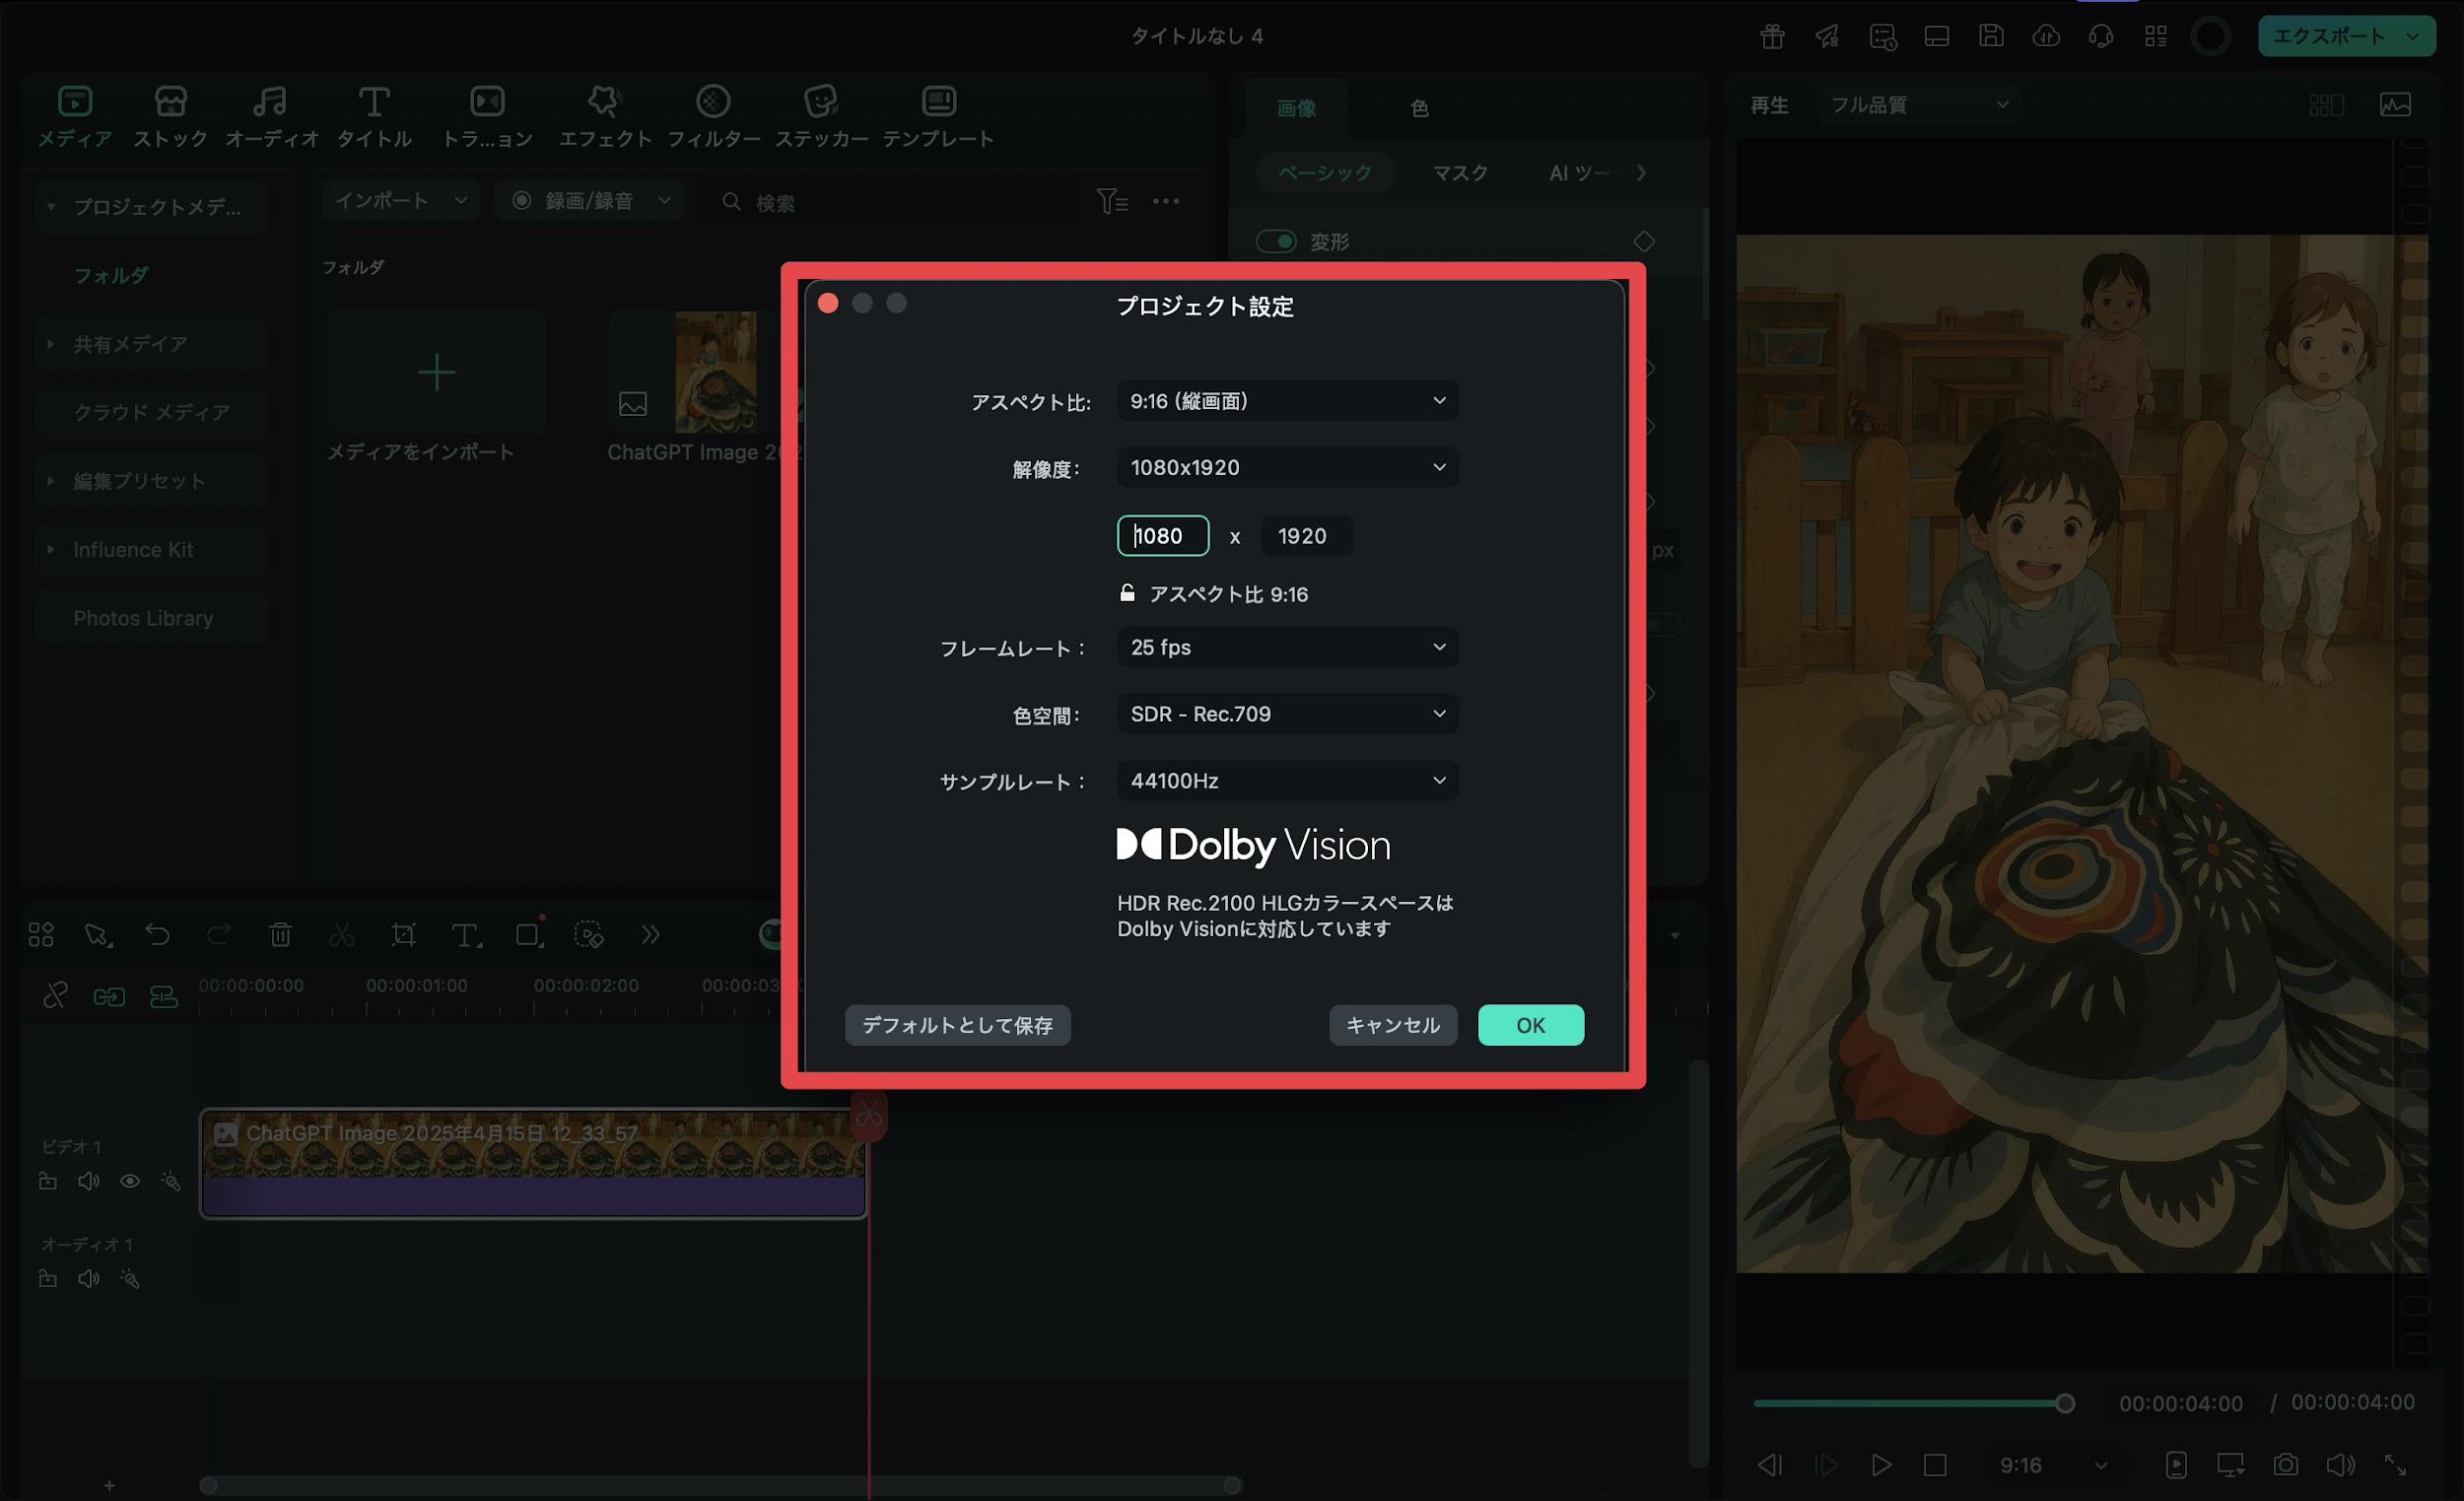This screenshot has height=1501, width=2464.
Task: Select the Mask (マスク) sub-tab
Action: tap(1460, 173)
